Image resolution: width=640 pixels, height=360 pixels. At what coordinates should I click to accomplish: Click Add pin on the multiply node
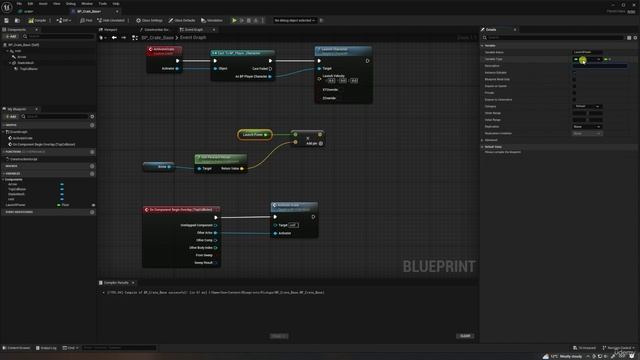(315, 144)
